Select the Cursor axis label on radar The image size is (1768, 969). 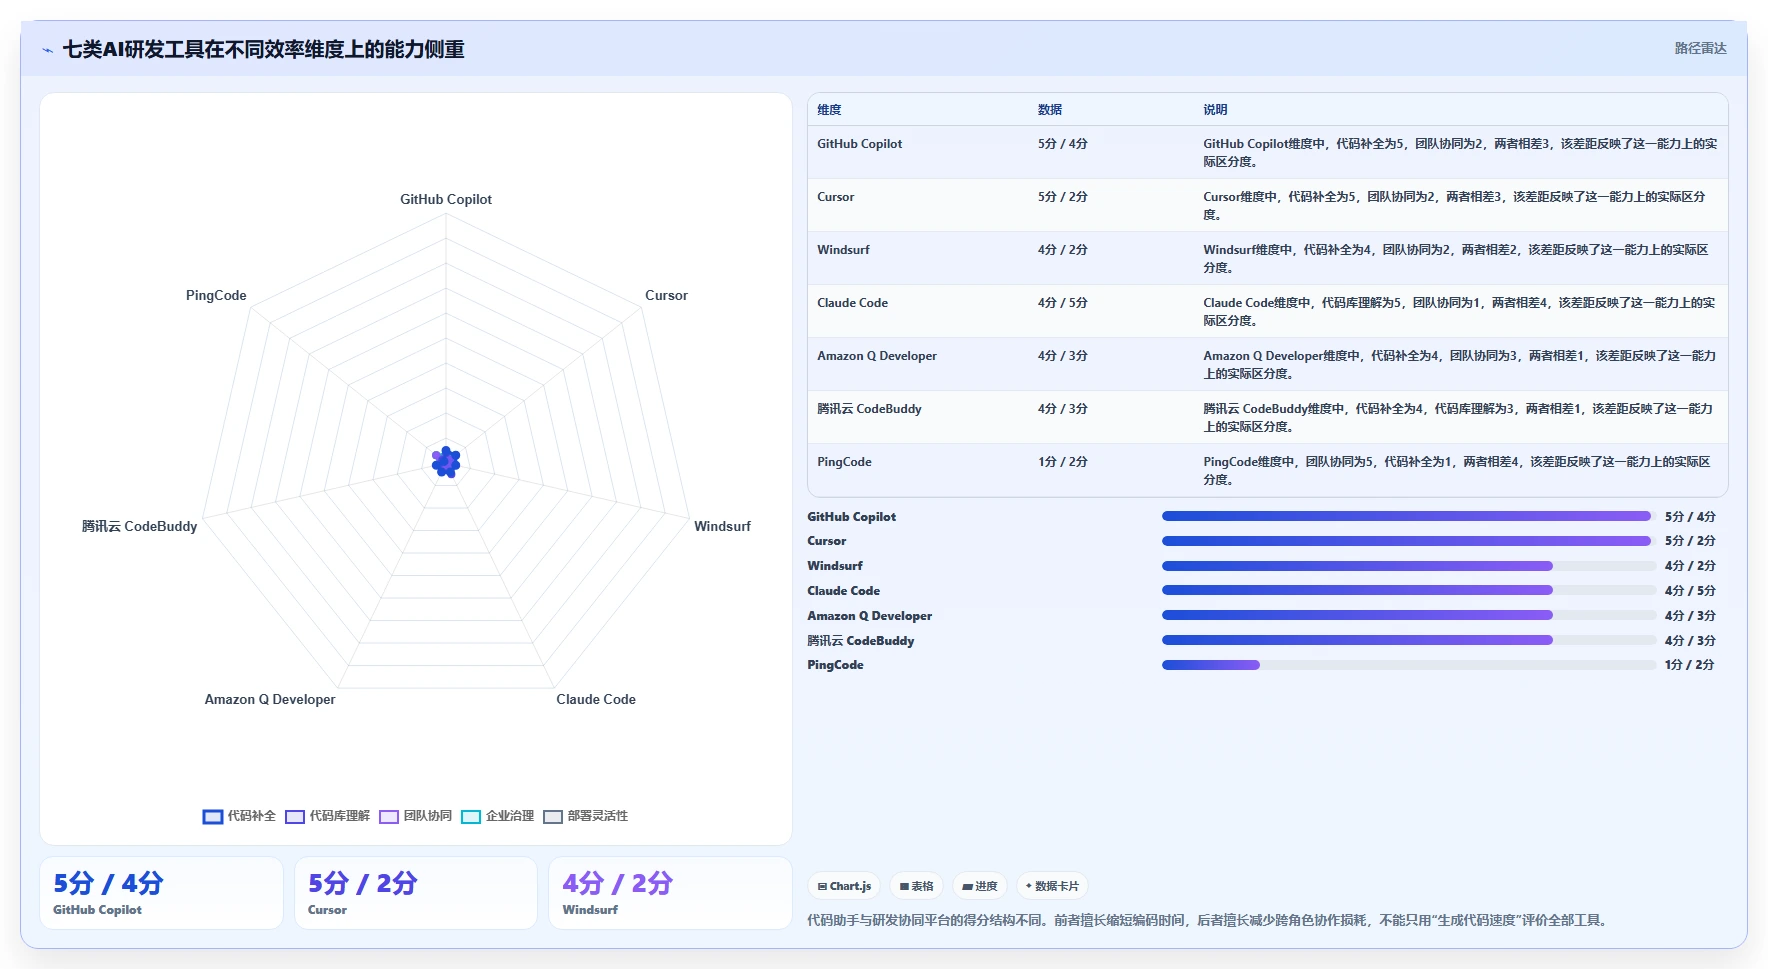click(x=666, y=295)
